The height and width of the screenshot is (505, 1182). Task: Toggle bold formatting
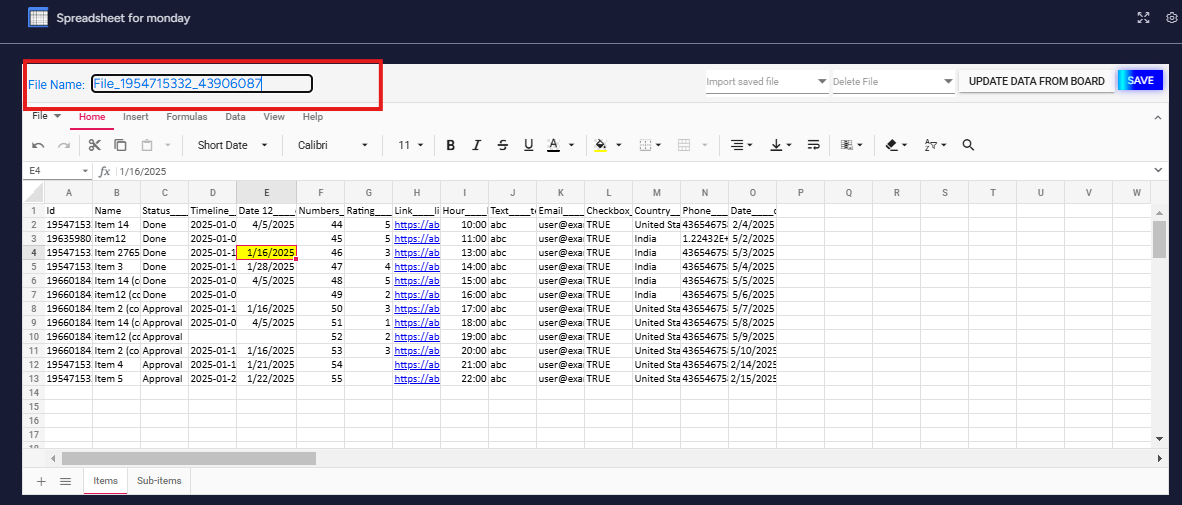click(450, 145)
